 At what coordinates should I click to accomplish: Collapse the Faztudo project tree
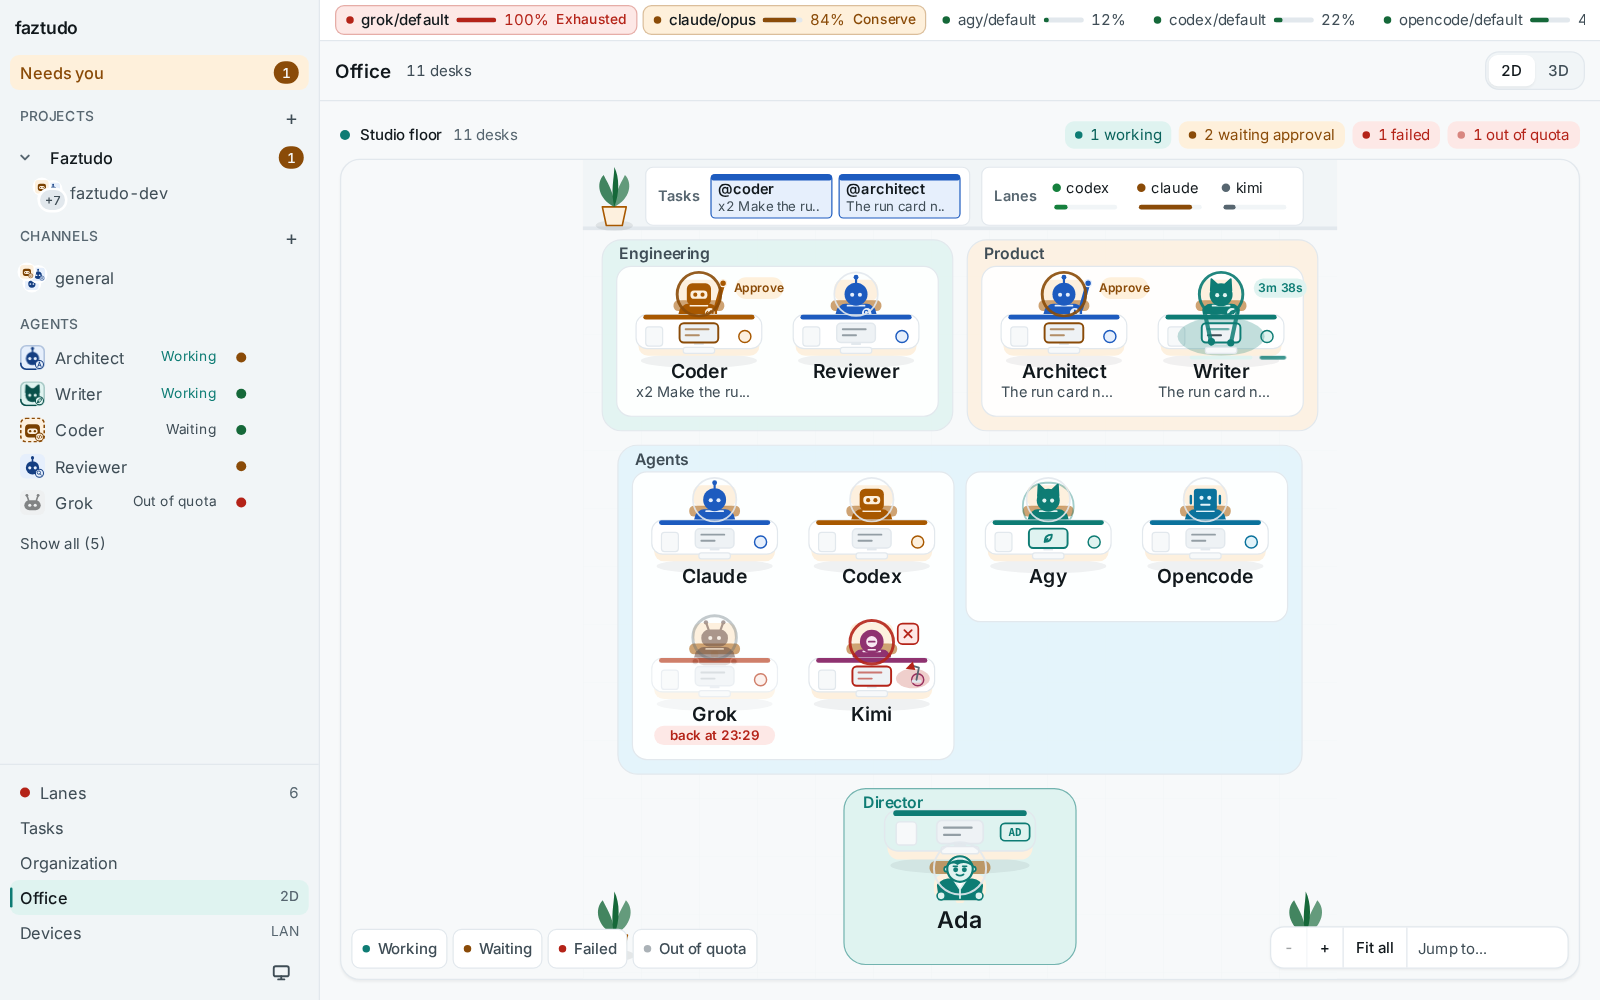click(26, 158)
